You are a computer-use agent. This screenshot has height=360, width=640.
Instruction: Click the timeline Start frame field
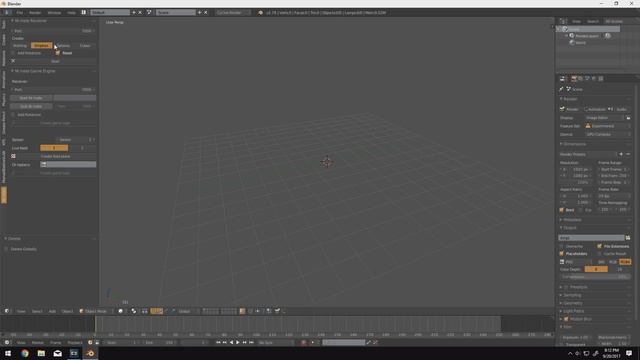click(x=122, y=342)
